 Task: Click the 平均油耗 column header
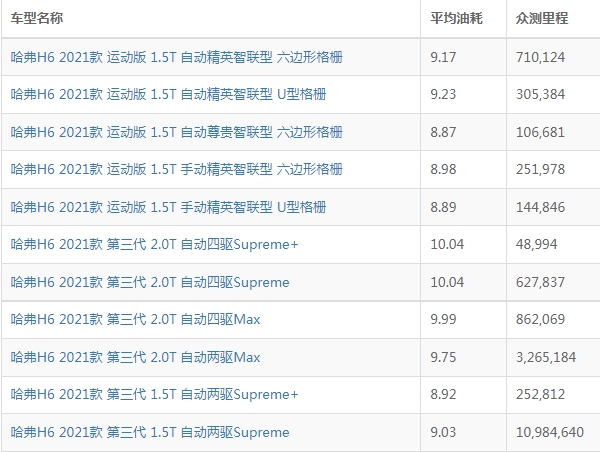tap(457, 18)
